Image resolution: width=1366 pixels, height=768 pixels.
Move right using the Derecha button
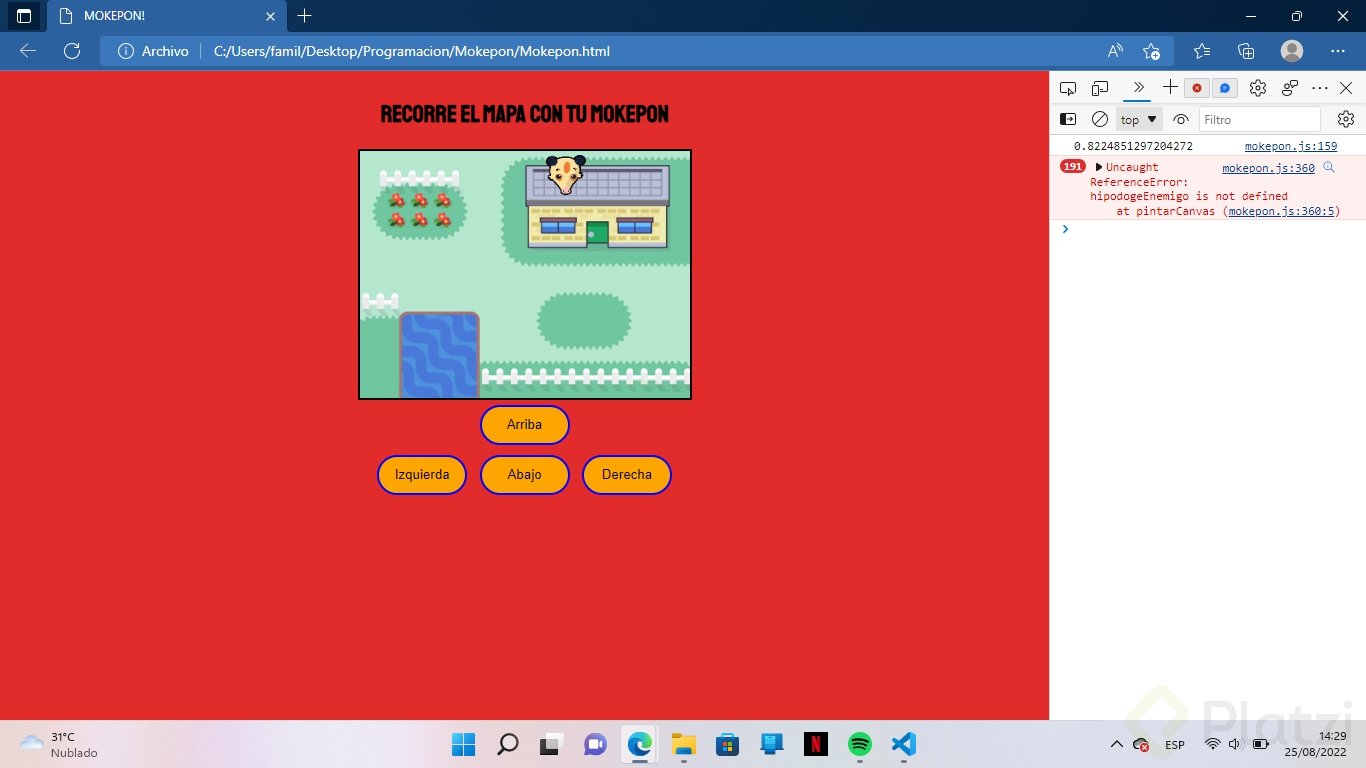tap(627, 475)
